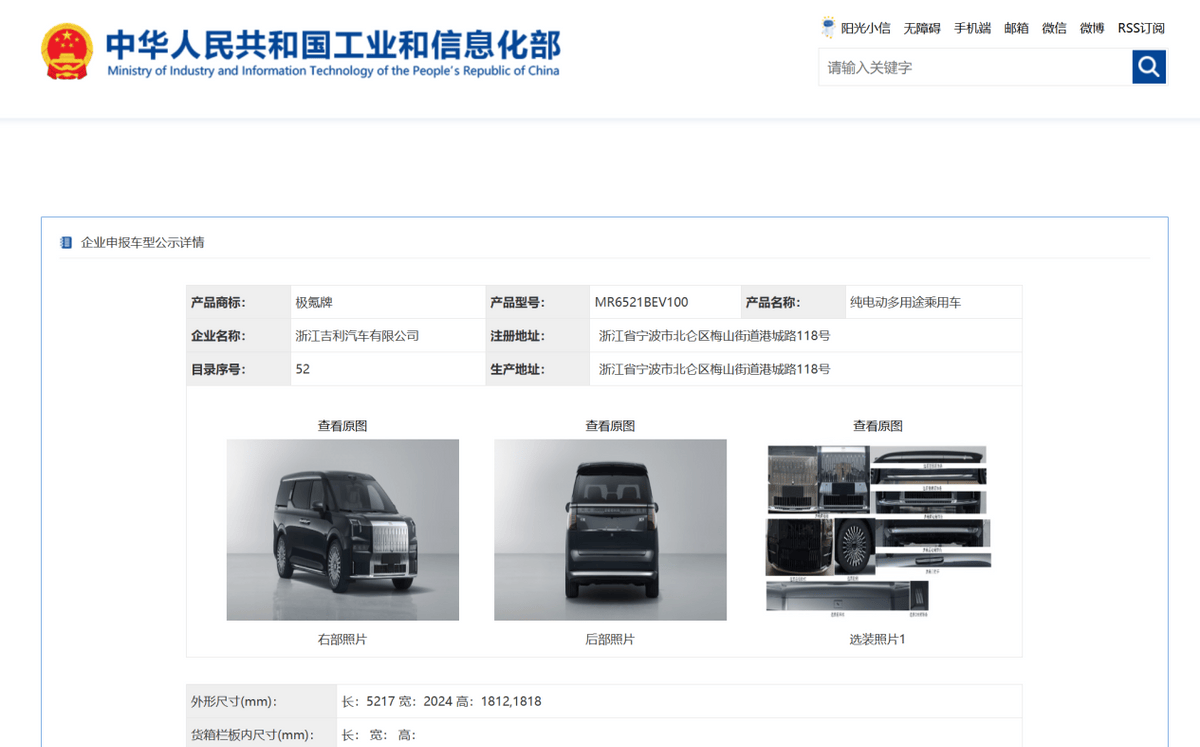1200x747 pixels.
Task: Open the 微博 link
Action: 1092,28
